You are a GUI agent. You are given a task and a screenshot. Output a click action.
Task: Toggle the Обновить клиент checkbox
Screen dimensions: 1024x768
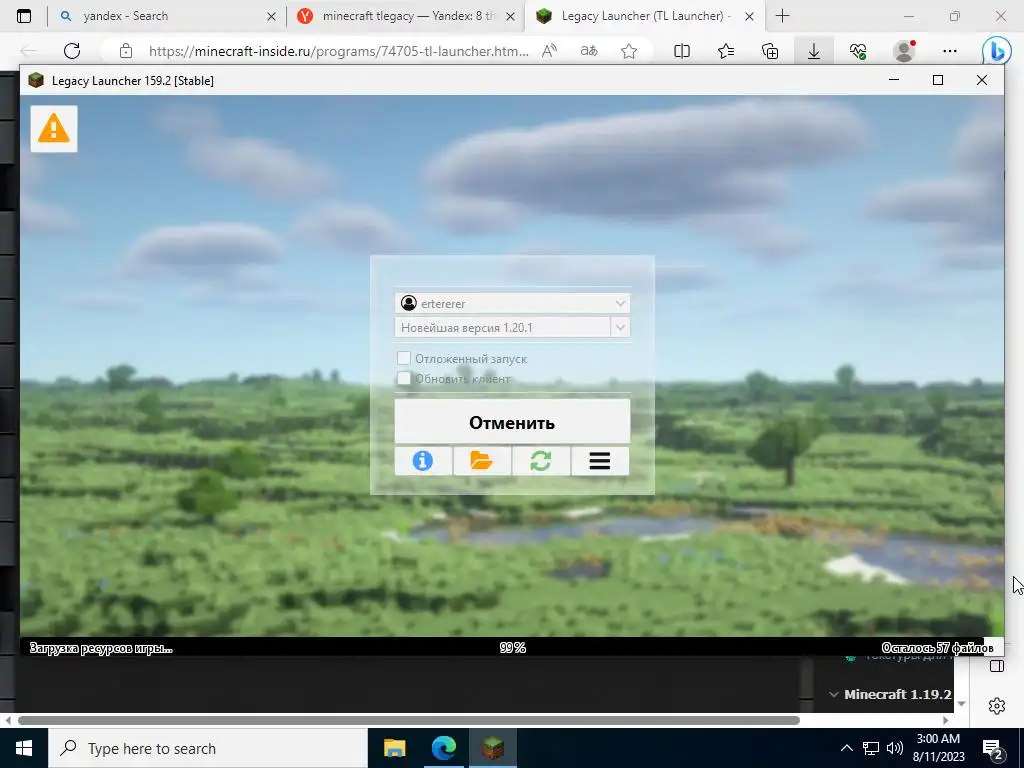tap(404, 378)
